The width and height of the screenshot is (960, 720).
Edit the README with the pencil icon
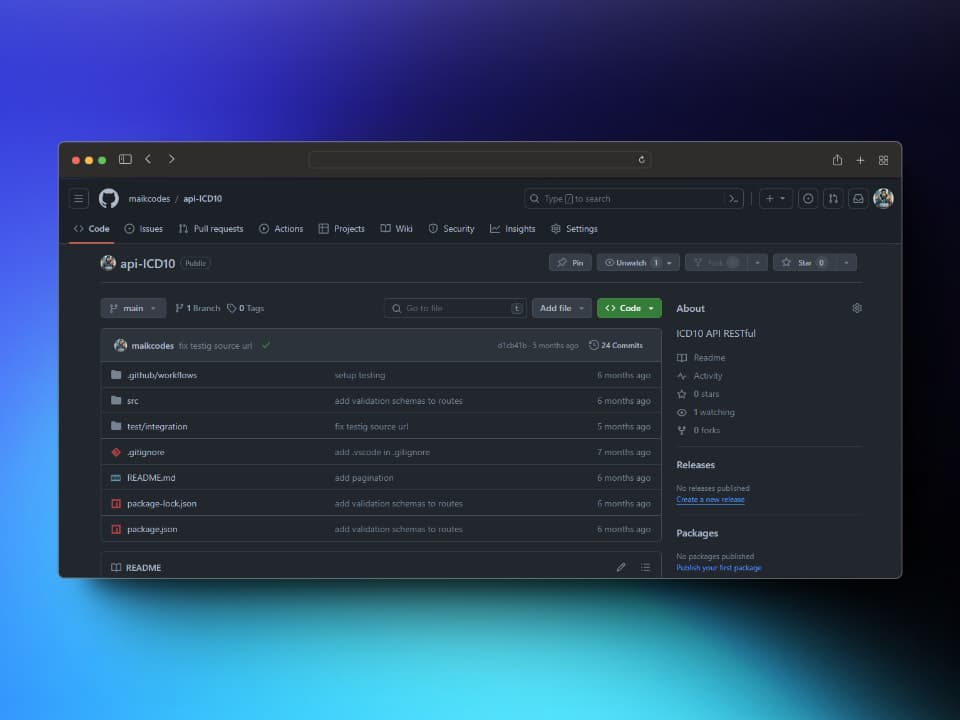[621, 568]
